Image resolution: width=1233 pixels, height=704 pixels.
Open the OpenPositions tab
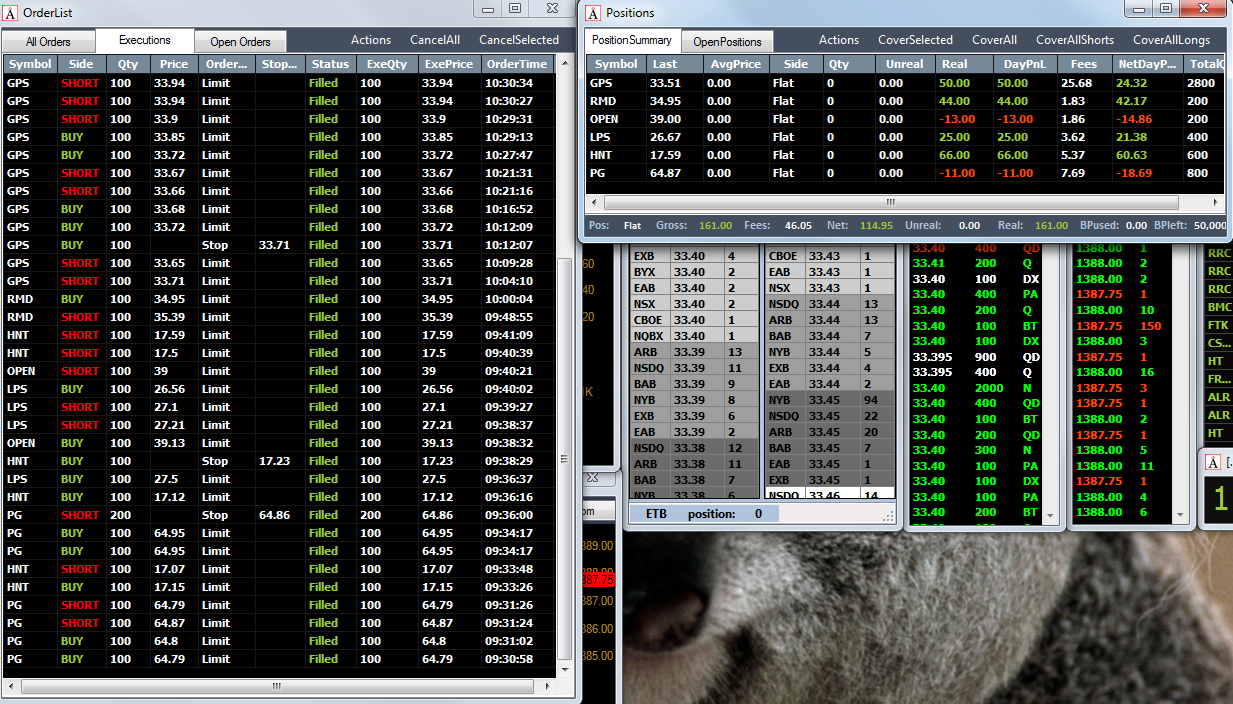727,42
